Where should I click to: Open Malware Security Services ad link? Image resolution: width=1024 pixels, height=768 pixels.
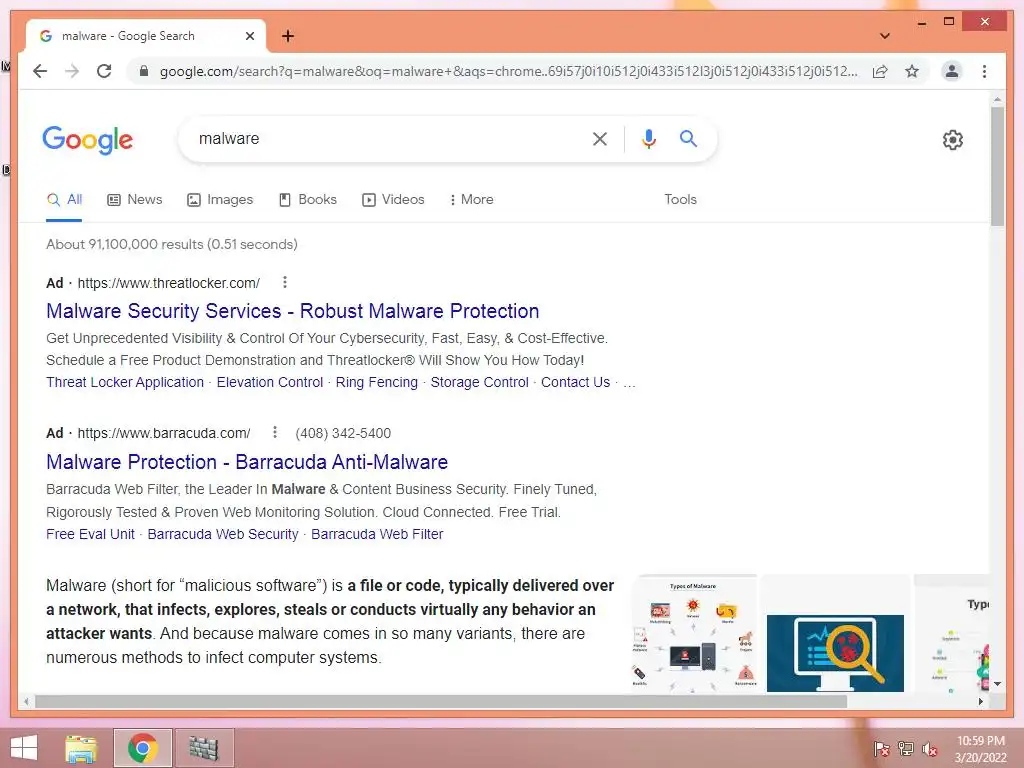point(293,311)
